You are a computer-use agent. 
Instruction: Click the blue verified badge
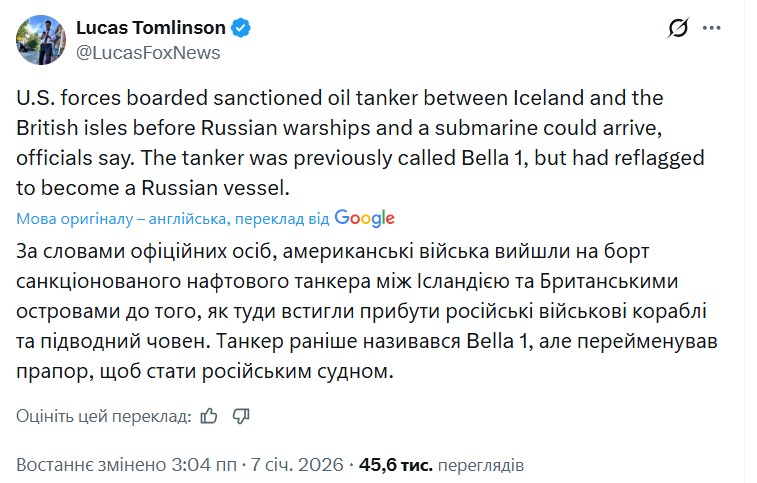pos(241,28)
